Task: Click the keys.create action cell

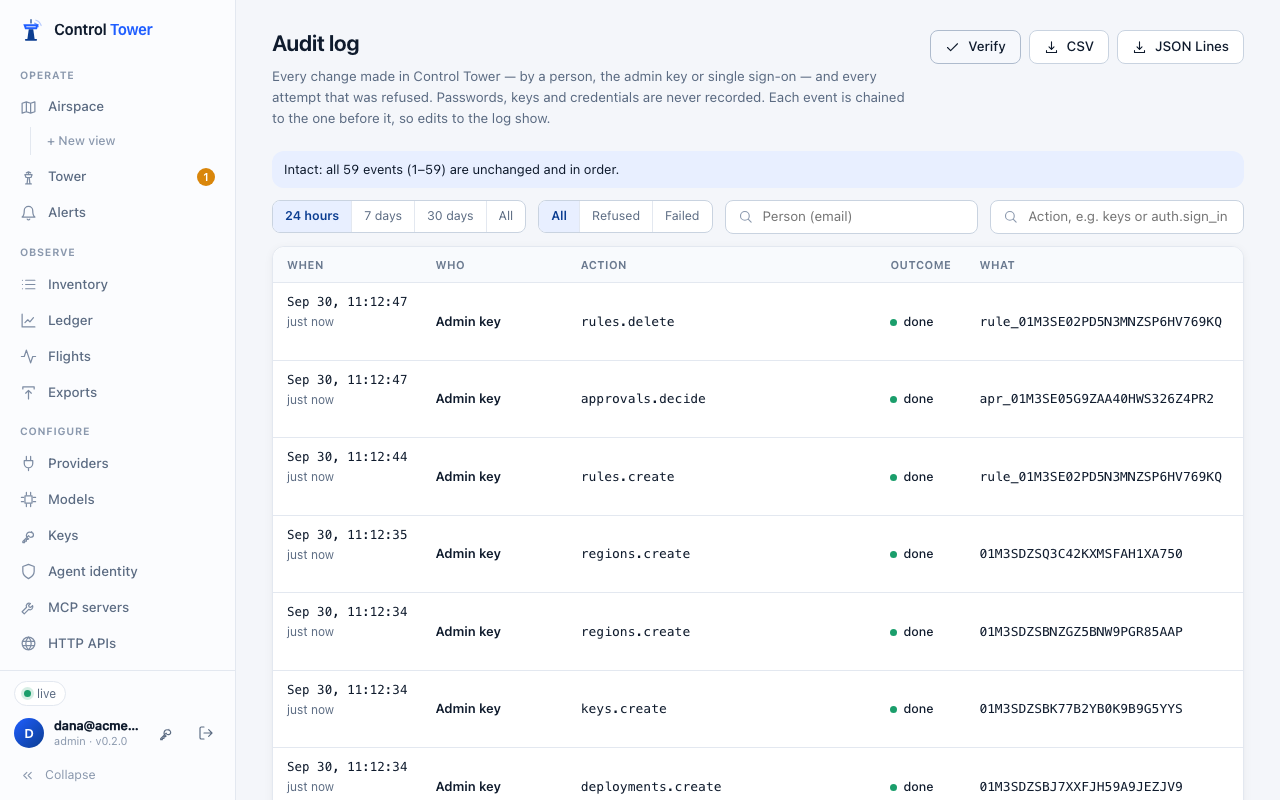Action: (624, 709)
